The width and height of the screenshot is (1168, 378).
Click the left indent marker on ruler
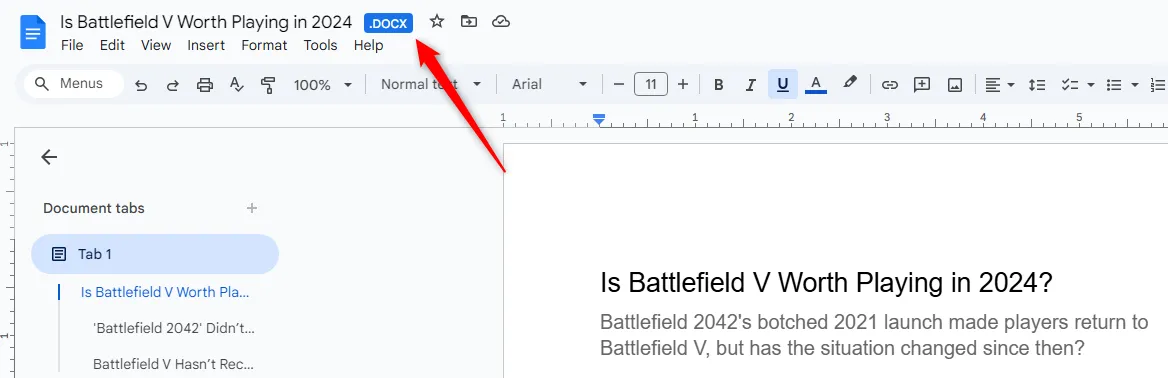pos(599,119)
